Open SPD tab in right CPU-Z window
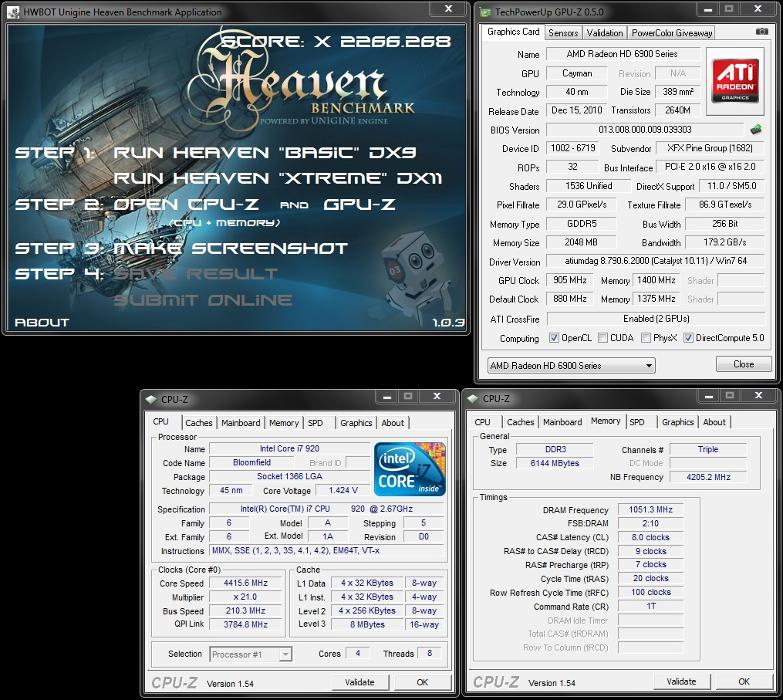This screenshot has width=783, height=700. coord(637,422)
